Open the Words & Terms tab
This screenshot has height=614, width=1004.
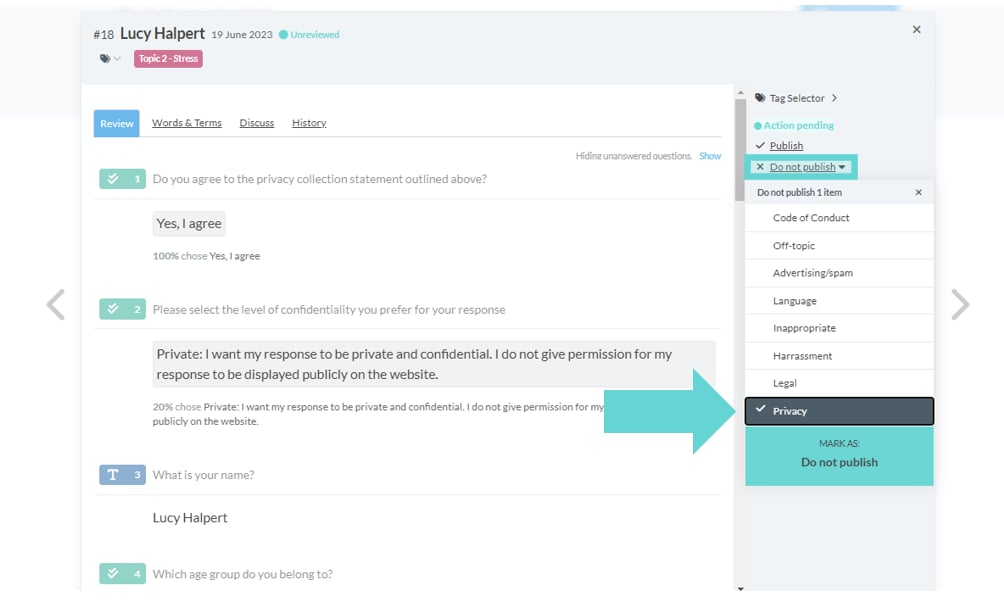click(x=186, y=123)
